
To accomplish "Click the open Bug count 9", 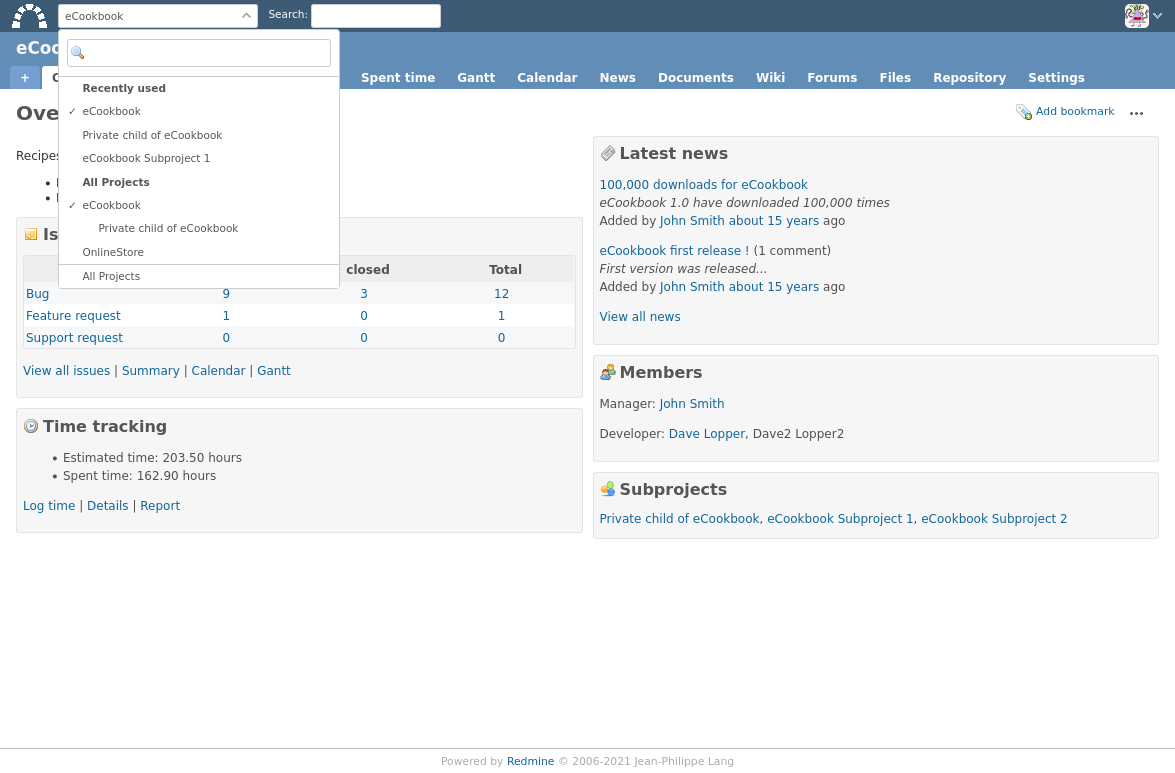I will pos(226,294).
